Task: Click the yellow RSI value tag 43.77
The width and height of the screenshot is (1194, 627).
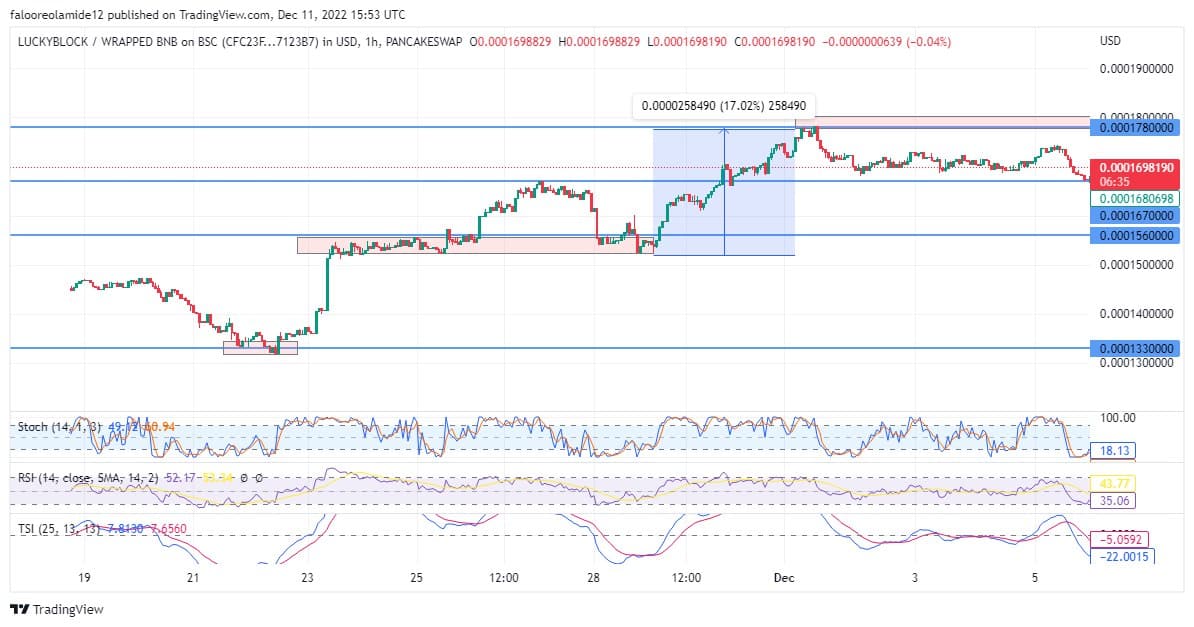Action: pos(1114,483)
